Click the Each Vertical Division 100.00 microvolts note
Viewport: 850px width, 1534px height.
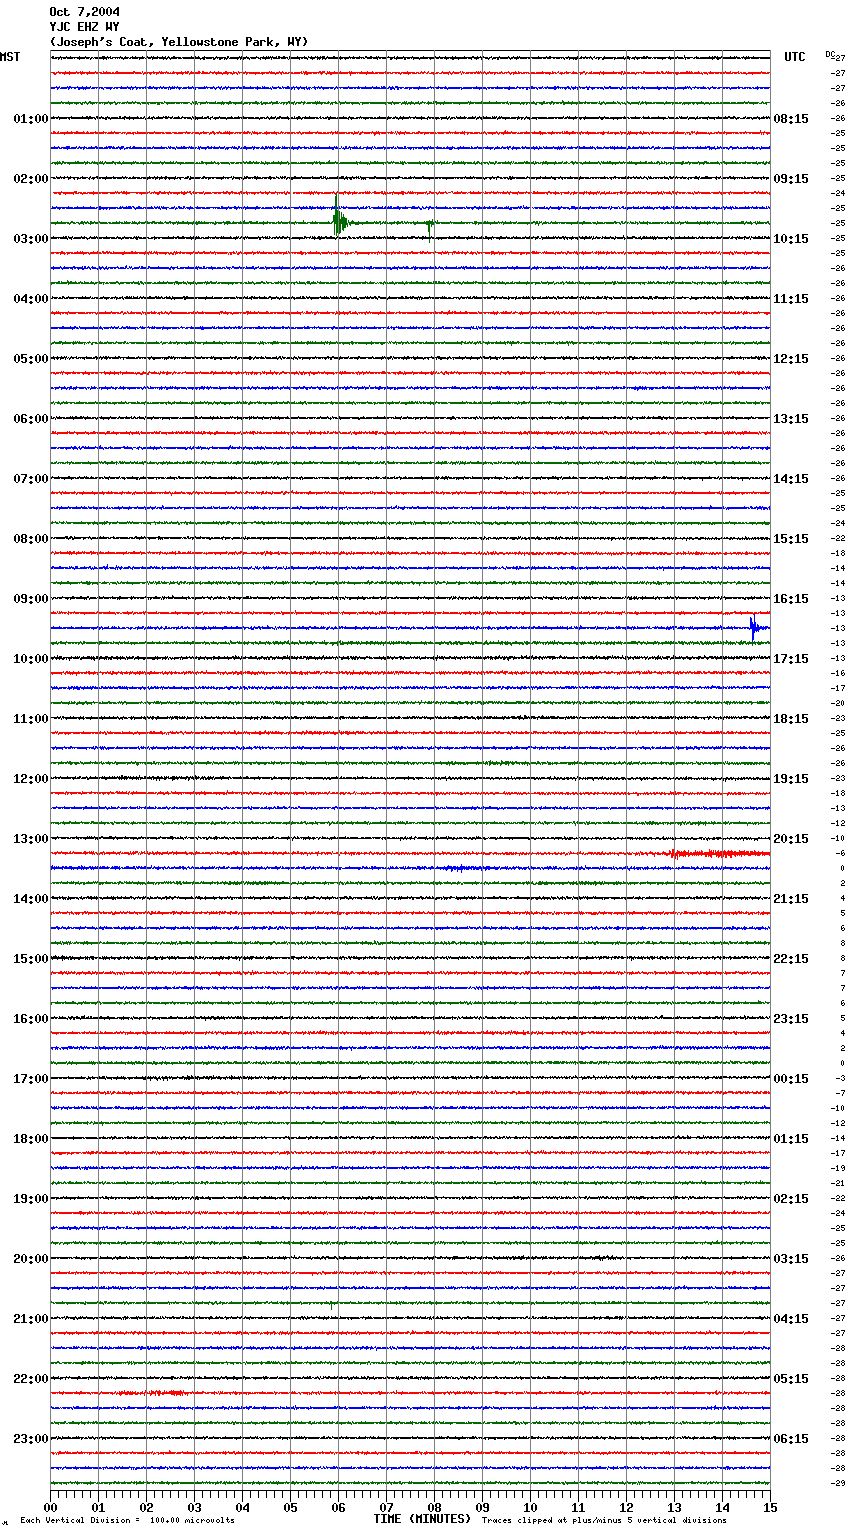point(127,1521)
